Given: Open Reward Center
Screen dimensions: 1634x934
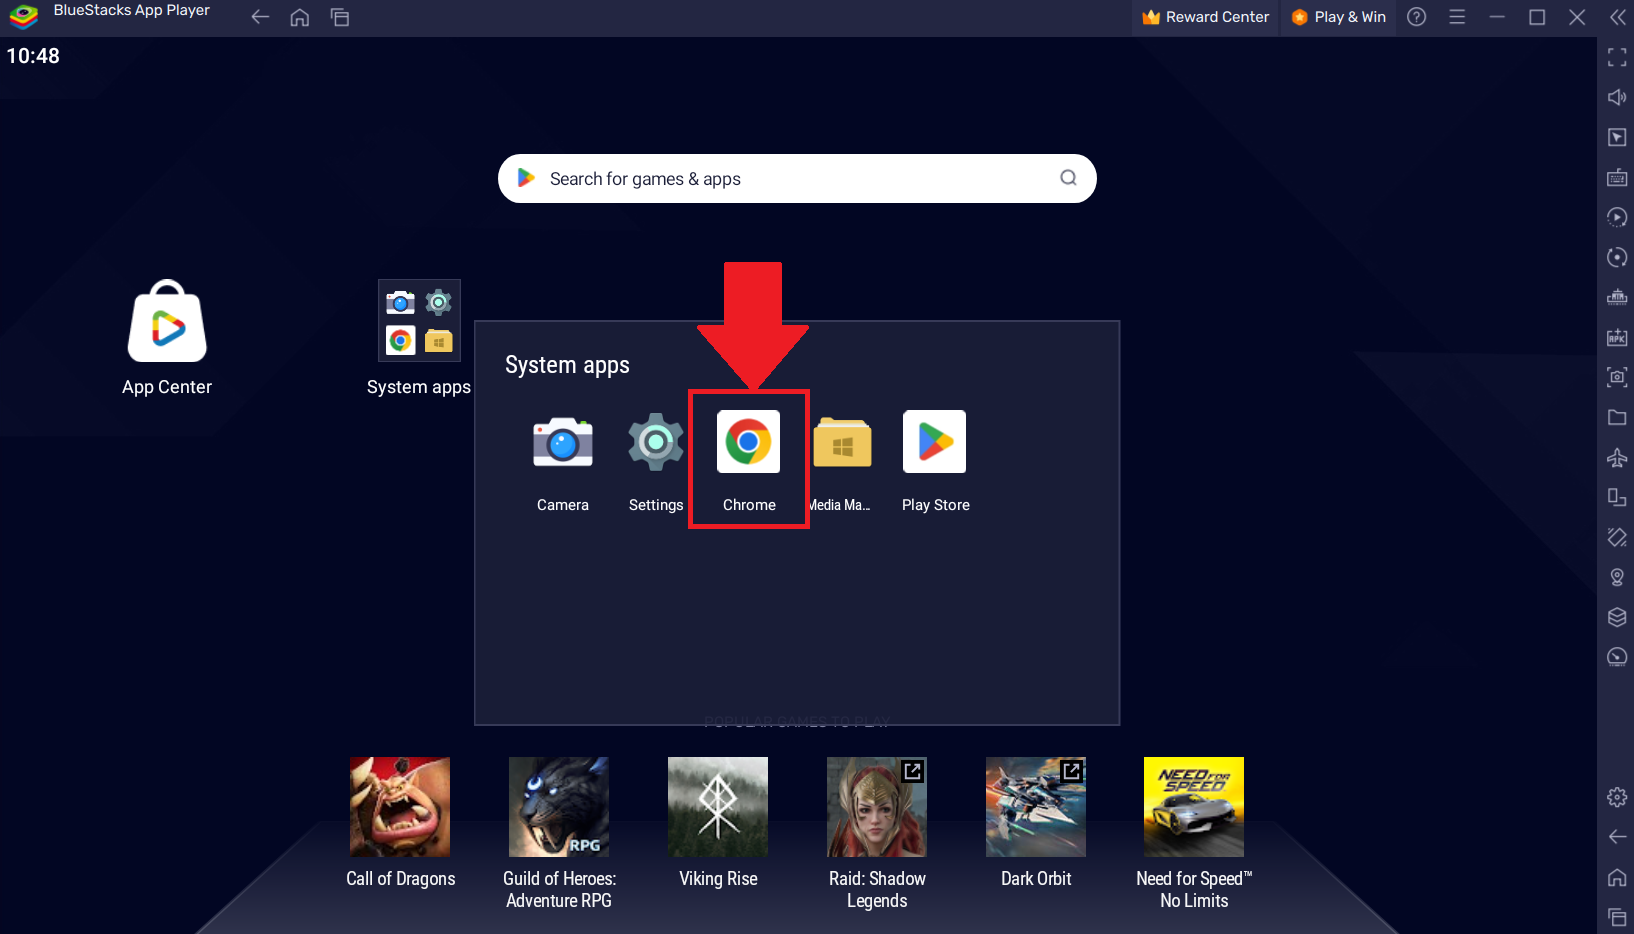Looking at the screenshot, I should [x=1206, y=17].
